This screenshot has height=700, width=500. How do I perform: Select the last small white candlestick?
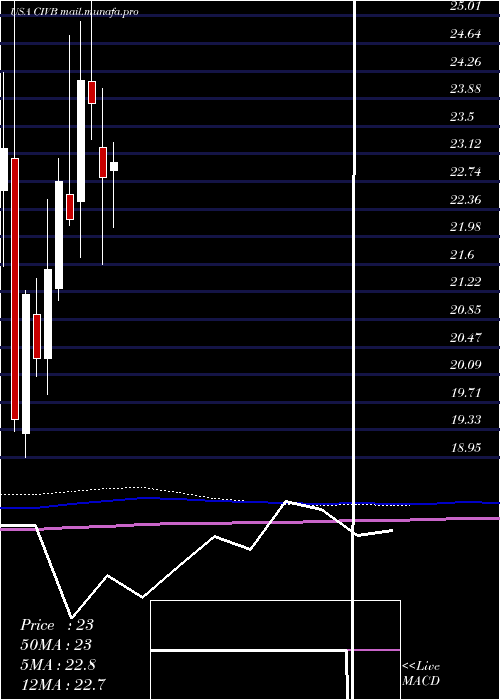click(114, 167)
